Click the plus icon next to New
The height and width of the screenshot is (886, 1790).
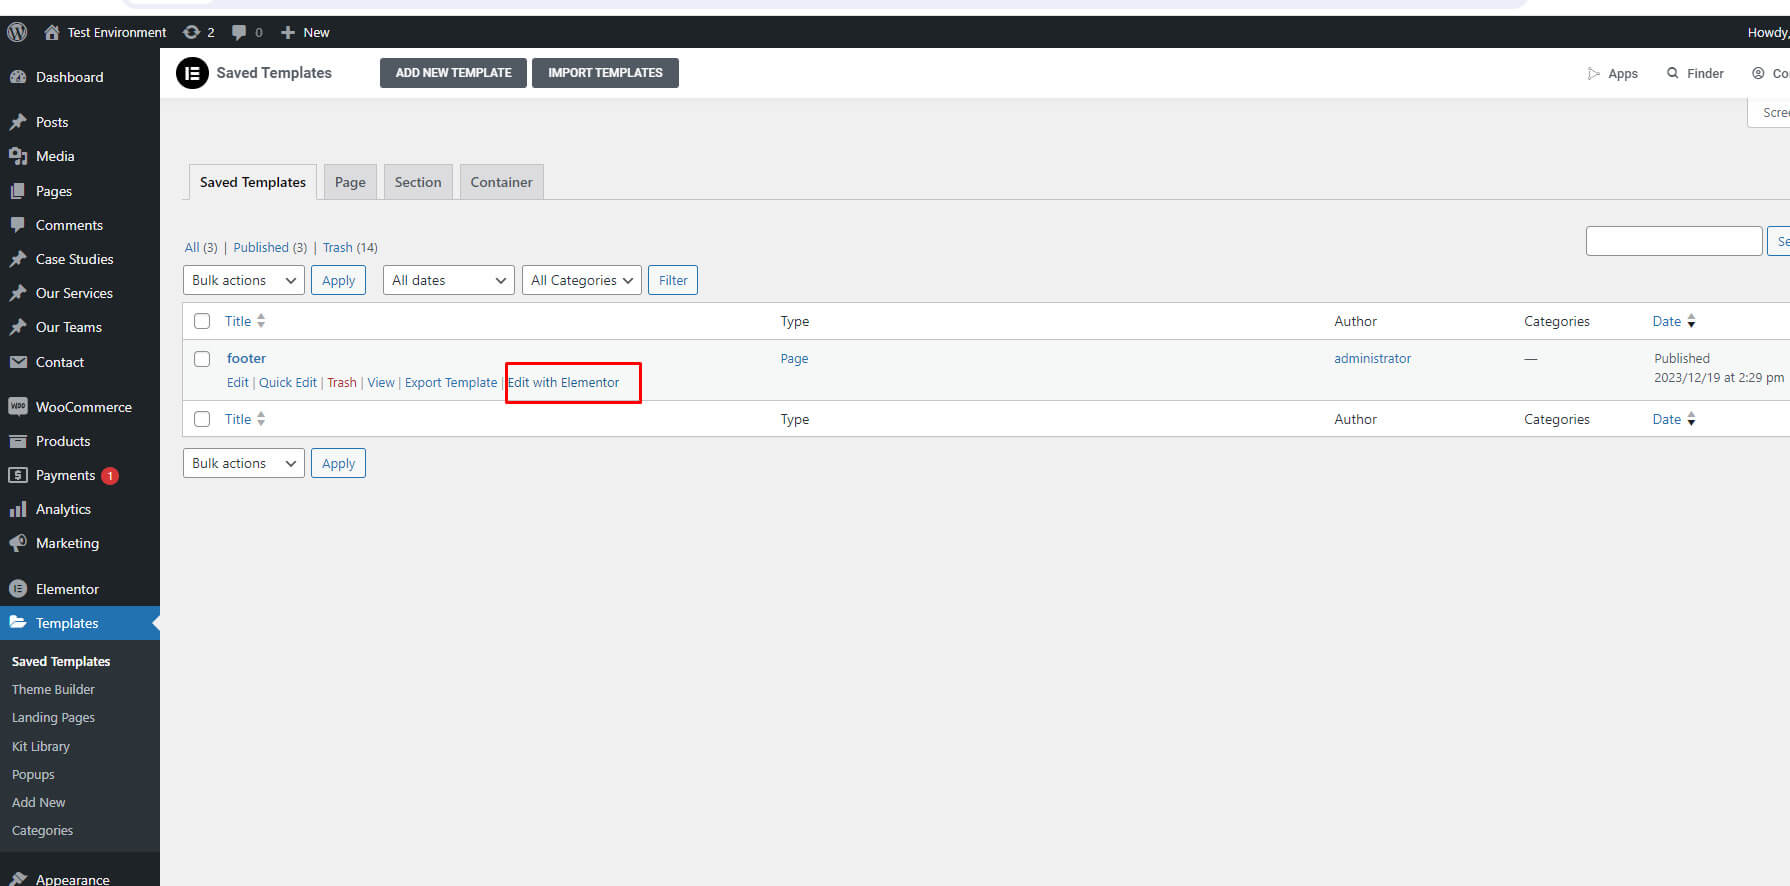pyautogui.click(x=288, y=32)
